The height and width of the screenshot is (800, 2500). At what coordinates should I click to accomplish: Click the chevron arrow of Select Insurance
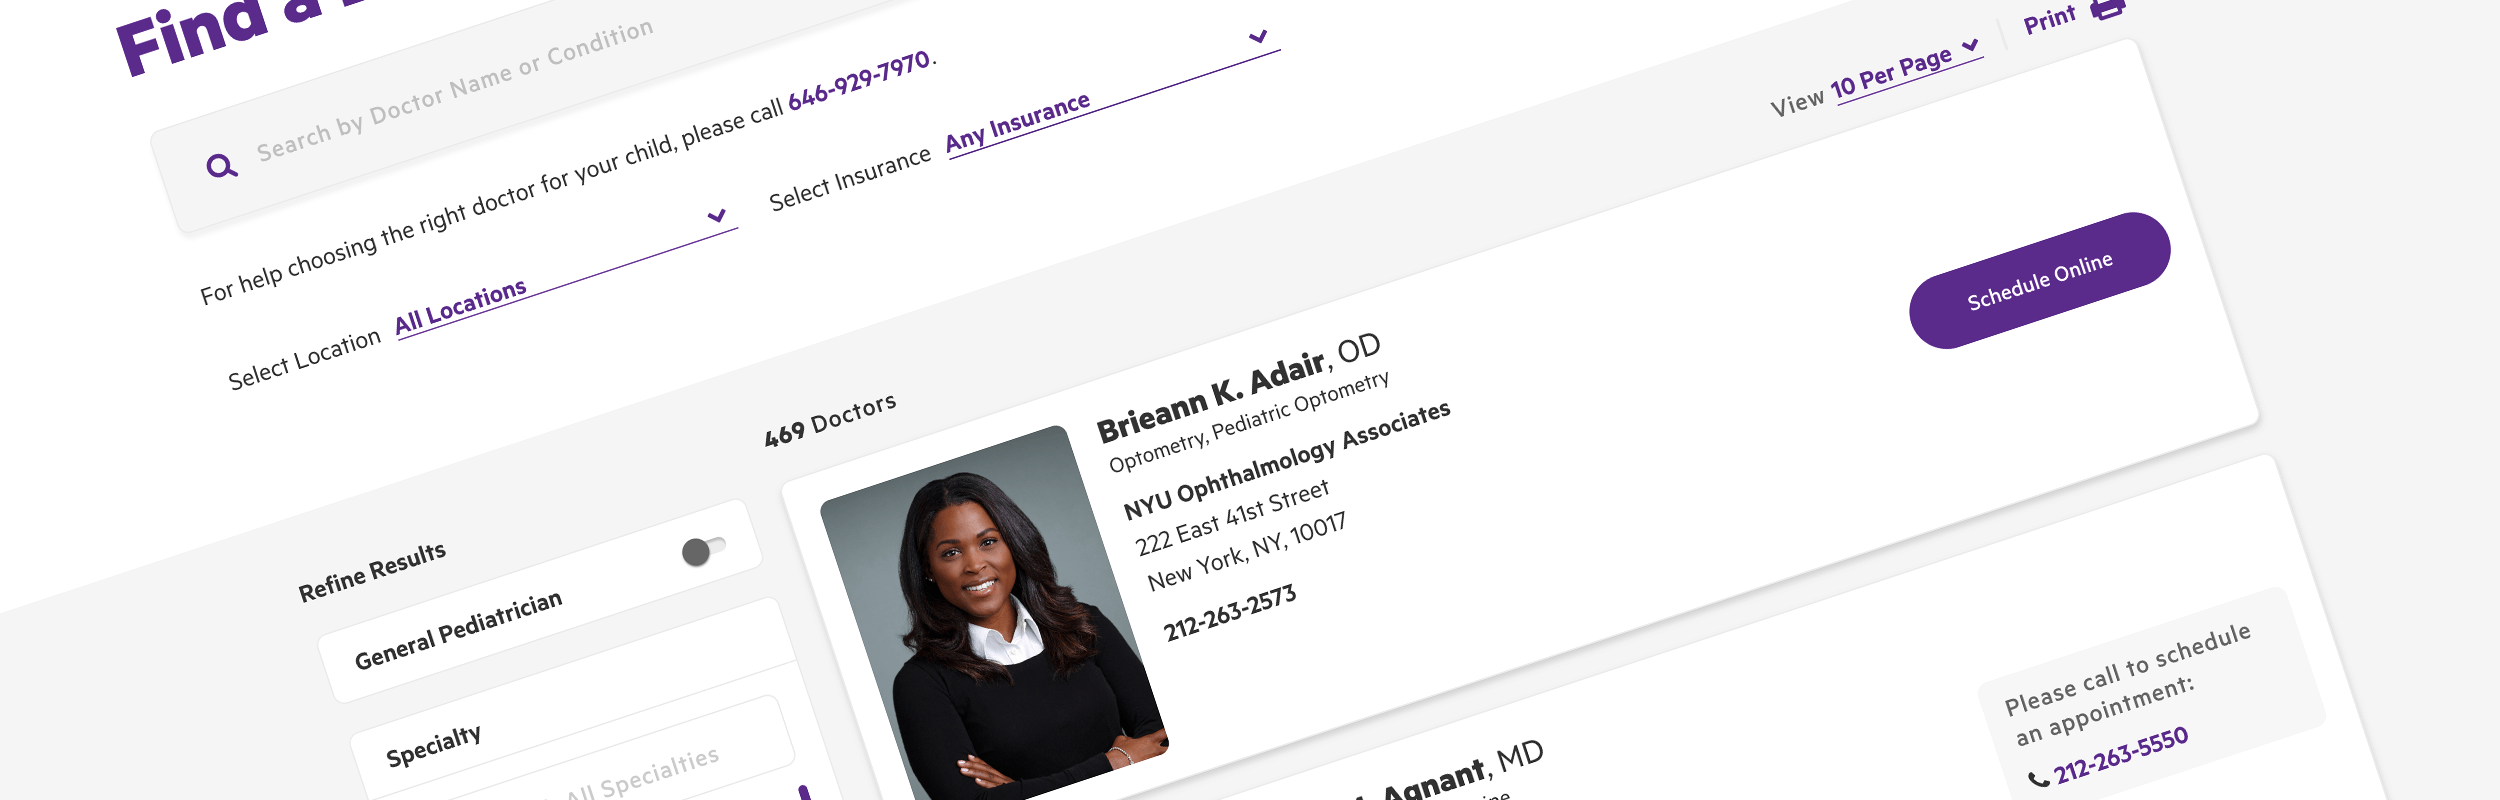(1259, 37)
